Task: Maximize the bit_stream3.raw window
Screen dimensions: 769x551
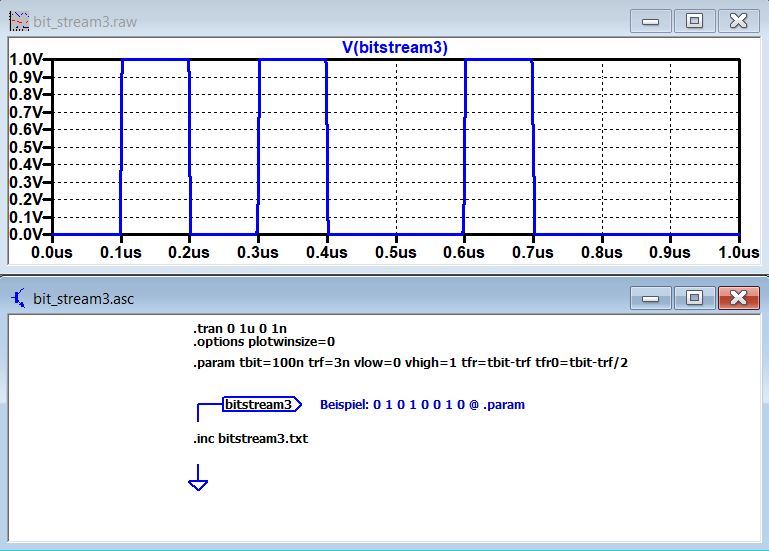Action: (694, 21)
